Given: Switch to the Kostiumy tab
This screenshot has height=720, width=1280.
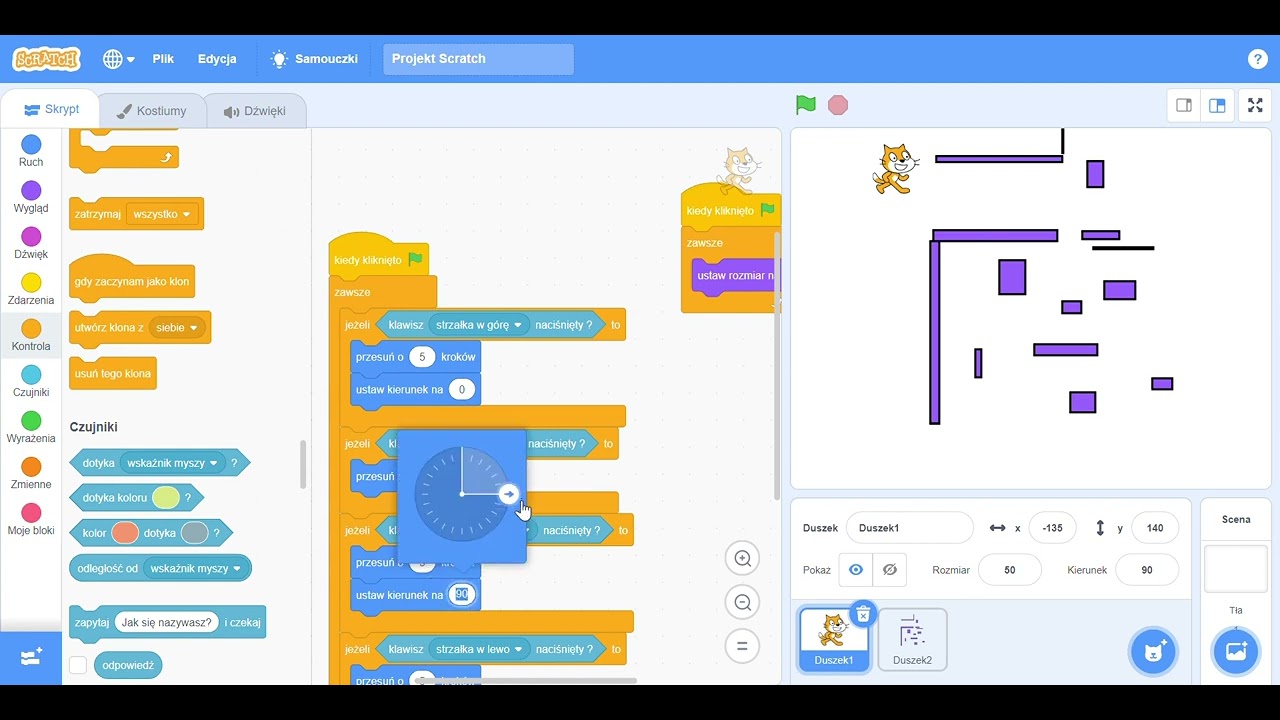Looking at the screenshot, I should pyautogui.click(x=151, y=111).
